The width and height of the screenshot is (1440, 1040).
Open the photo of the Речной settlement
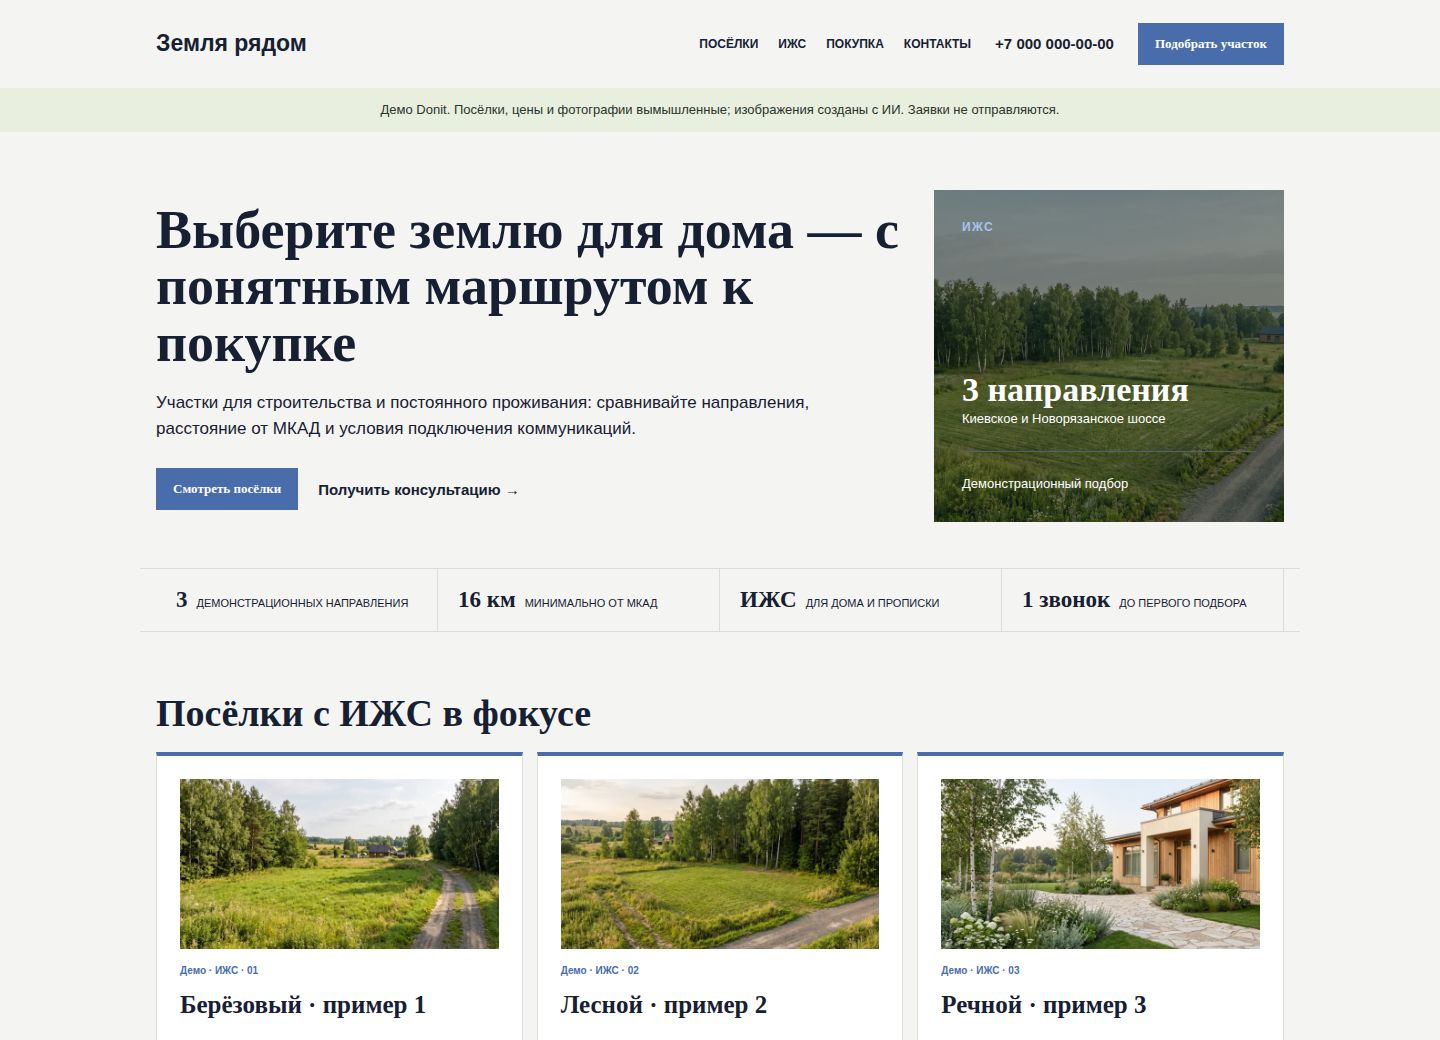pos(1100,864)
